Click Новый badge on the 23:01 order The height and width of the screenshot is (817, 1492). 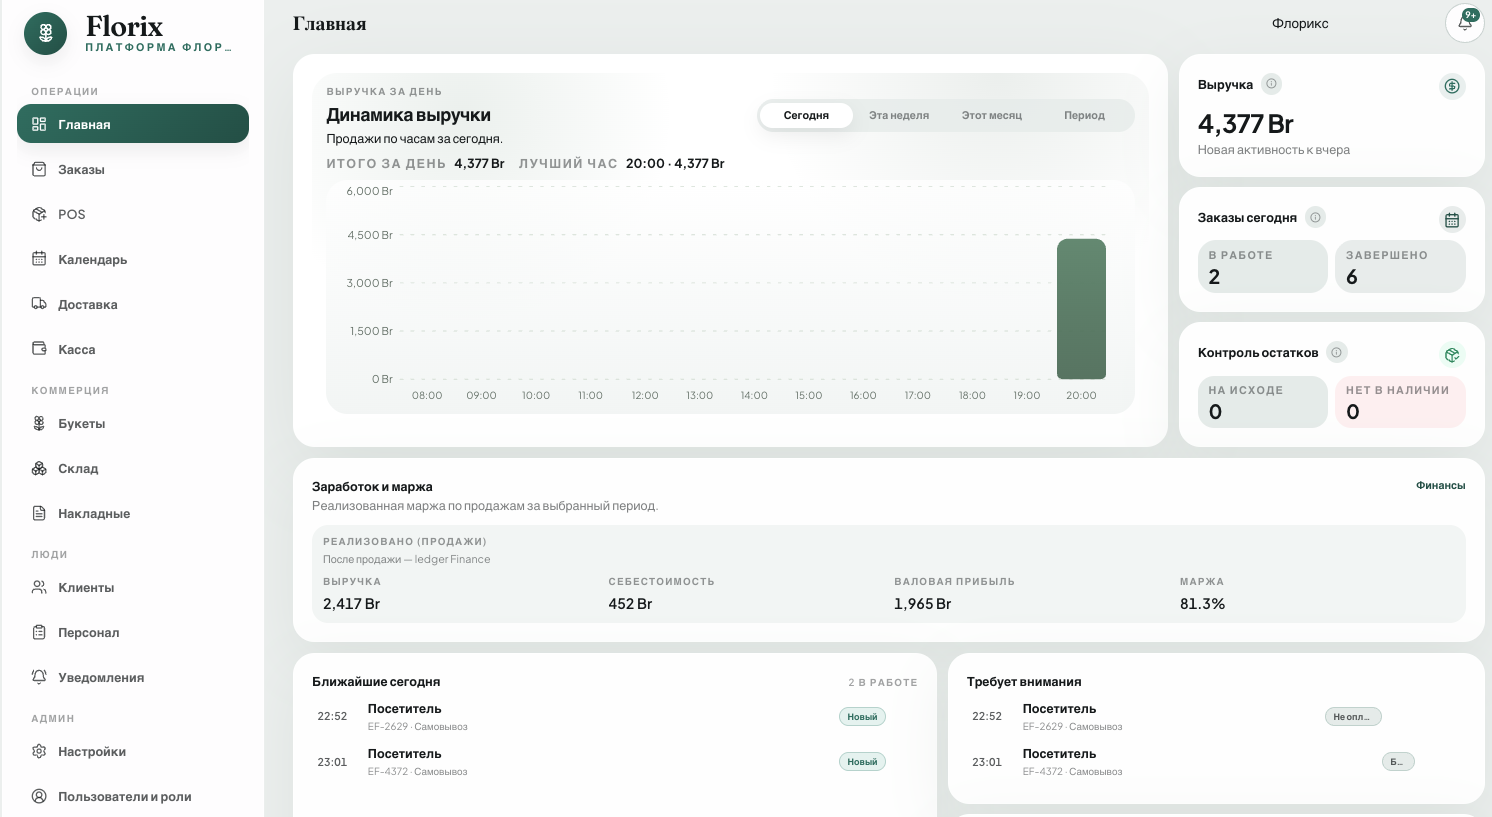862,761
